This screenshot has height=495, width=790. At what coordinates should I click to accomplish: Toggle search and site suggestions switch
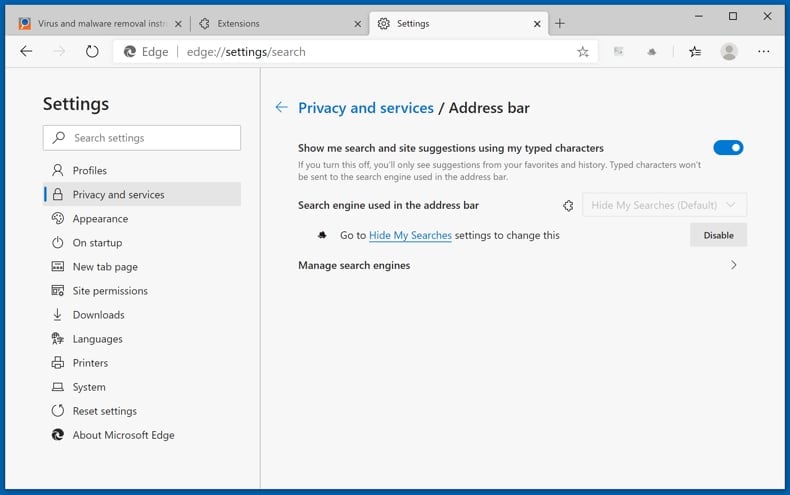[728, 148]
